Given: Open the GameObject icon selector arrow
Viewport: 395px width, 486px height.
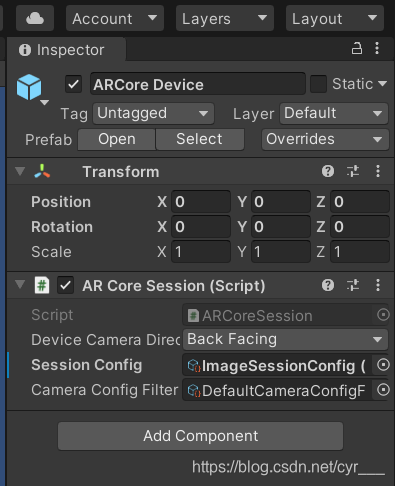Looking at the screenshot, I should point(44,102).
